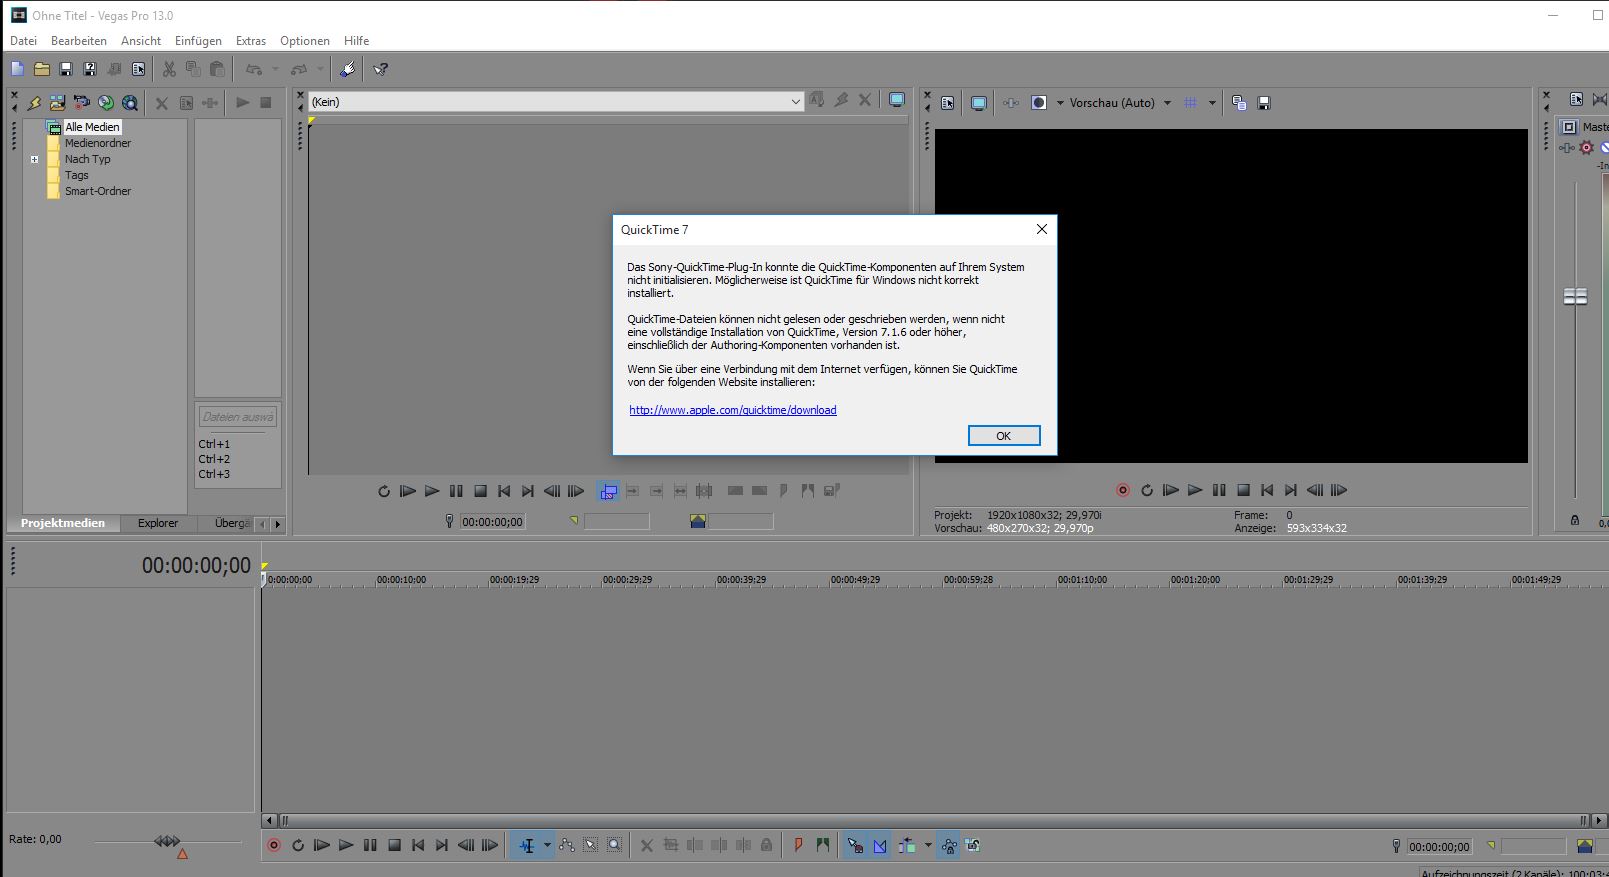Toggle loop playback in video preview
Screen dimensions: 1609x877
click(x=1147, y=490)
